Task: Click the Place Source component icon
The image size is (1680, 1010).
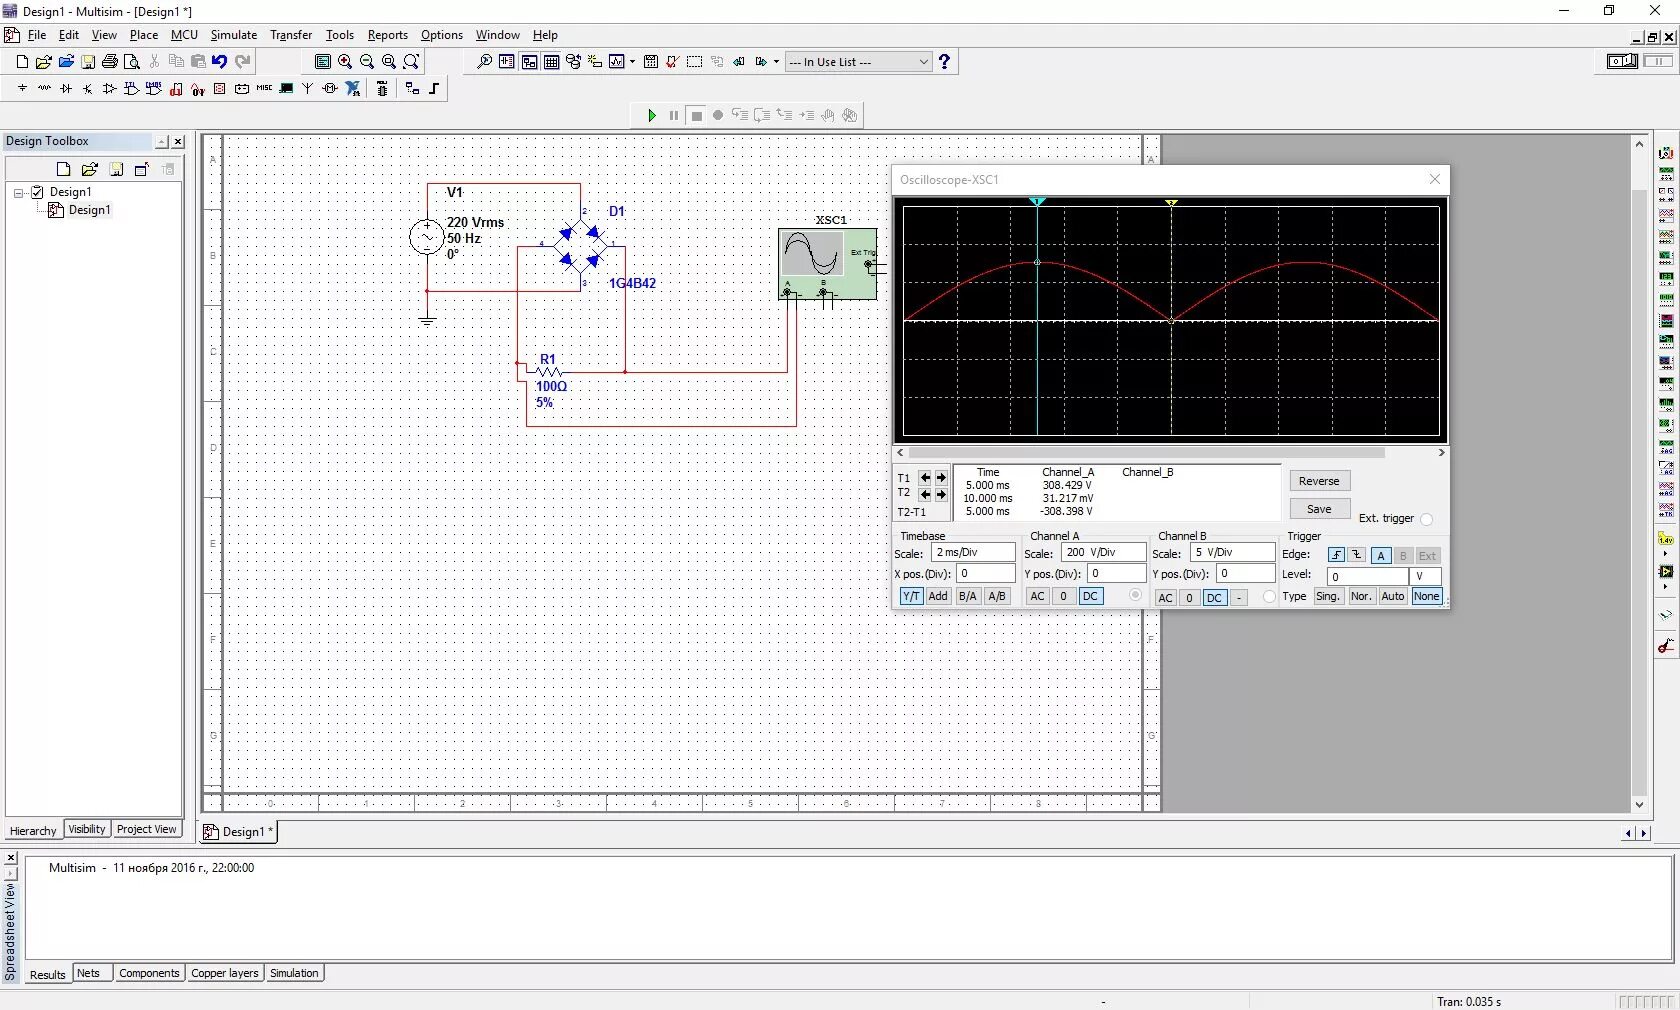Action: click(22, 89)
